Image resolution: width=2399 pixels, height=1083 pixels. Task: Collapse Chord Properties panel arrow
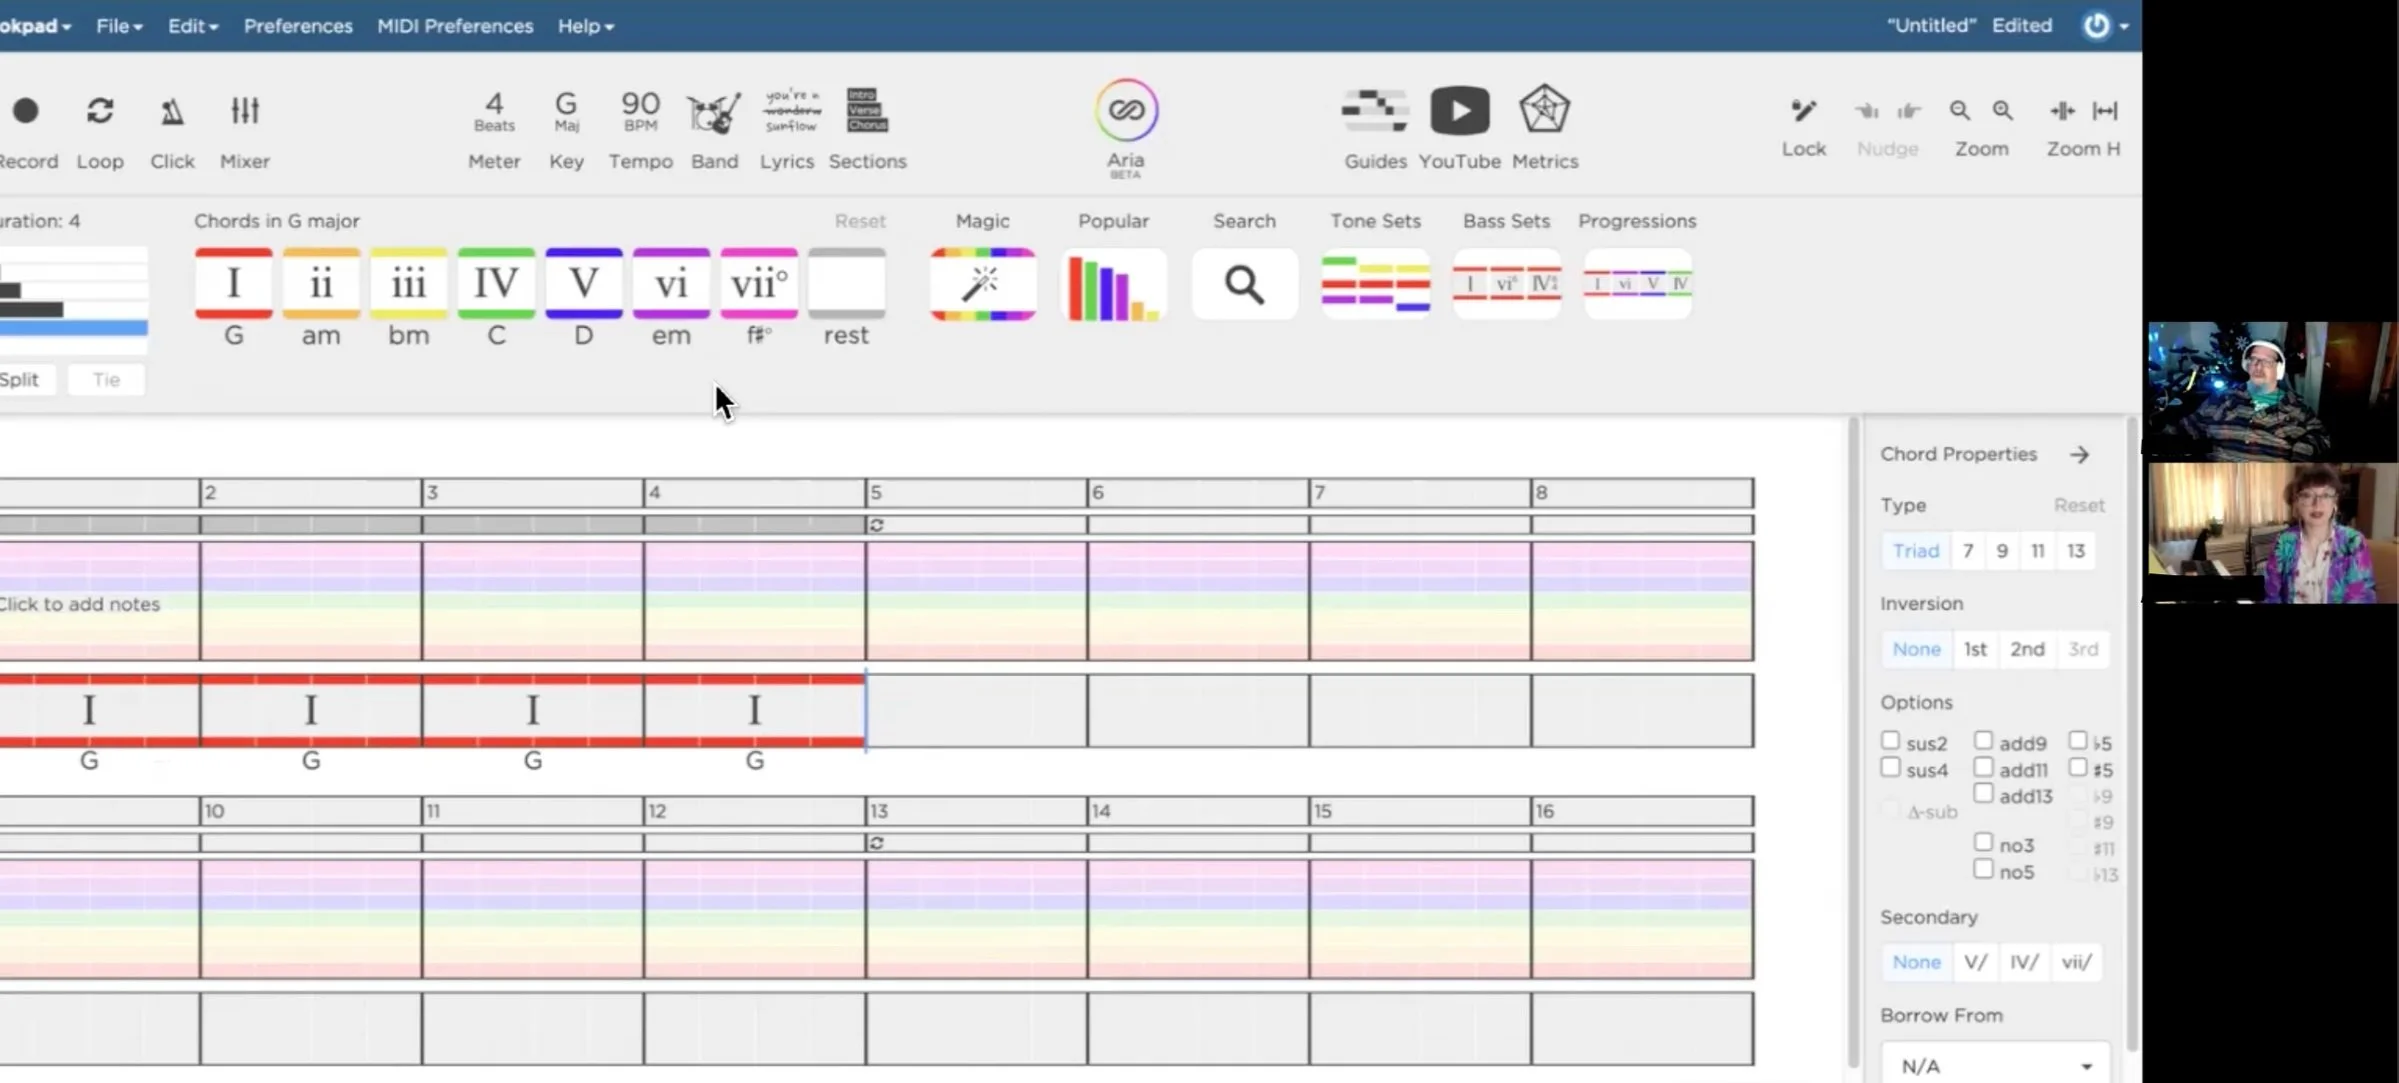(2080, 455)
